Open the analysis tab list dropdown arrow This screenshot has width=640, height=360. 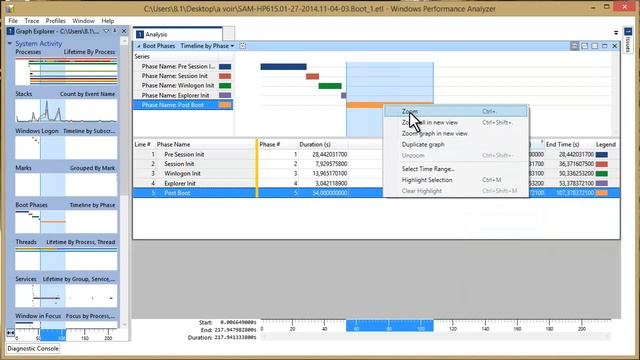point(616,33)
